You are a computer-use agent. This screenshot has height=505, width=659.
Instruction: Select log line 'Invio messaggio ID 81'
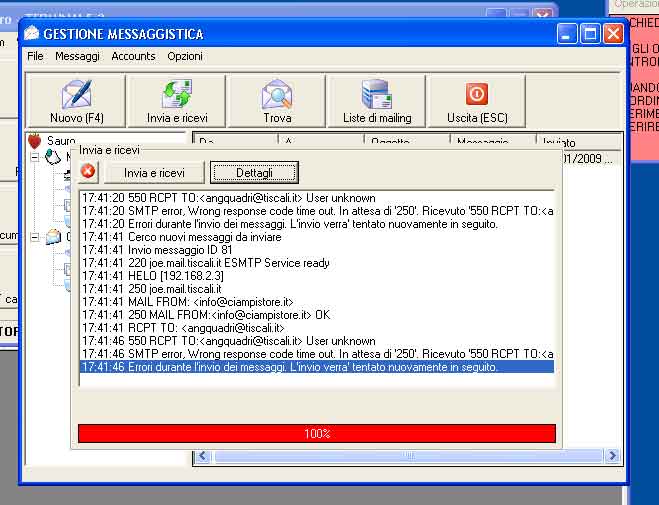point(317,250)
